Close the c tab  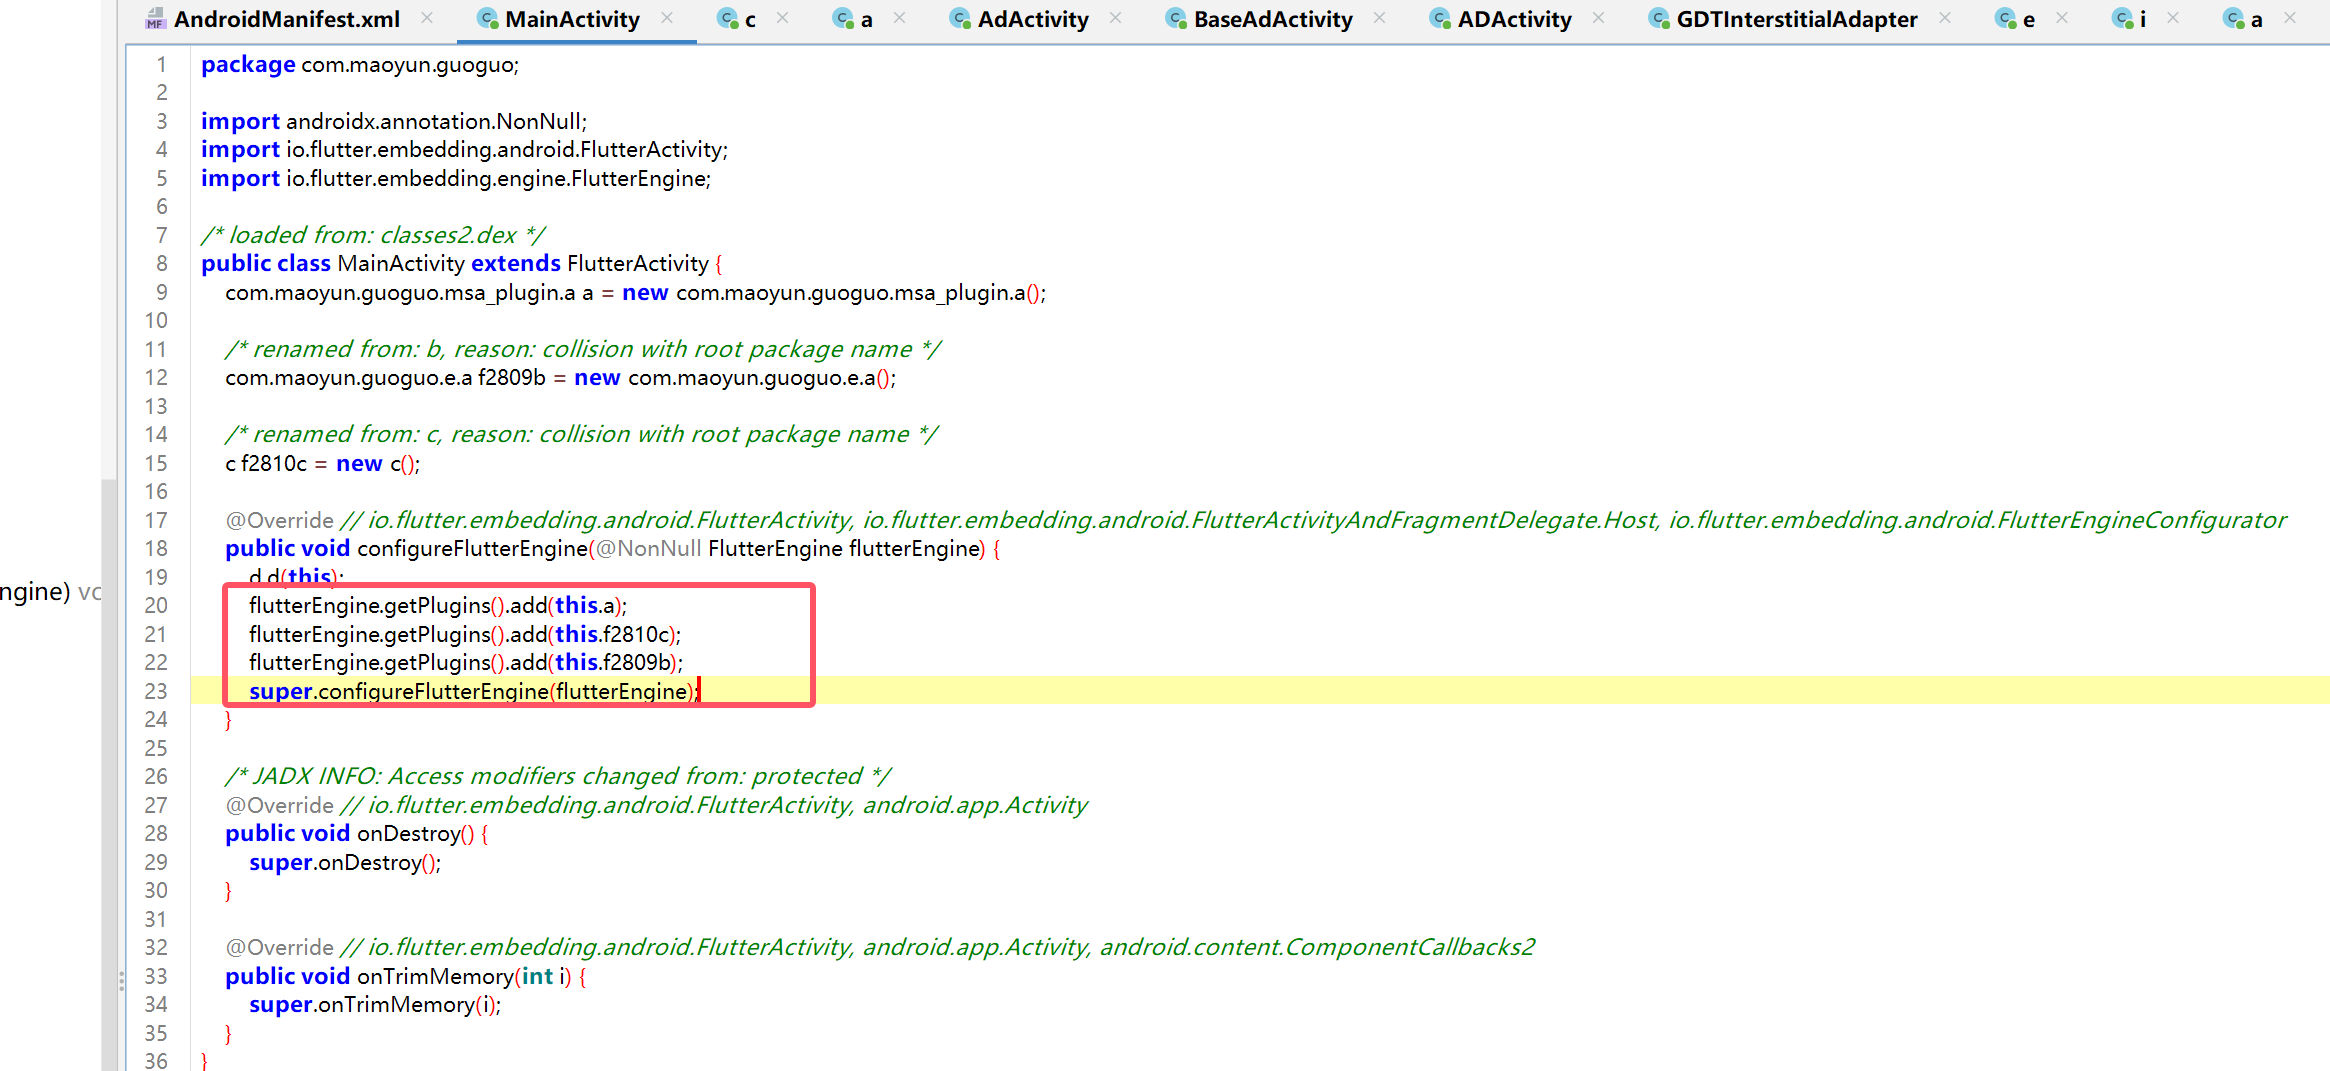pos(782,18)
